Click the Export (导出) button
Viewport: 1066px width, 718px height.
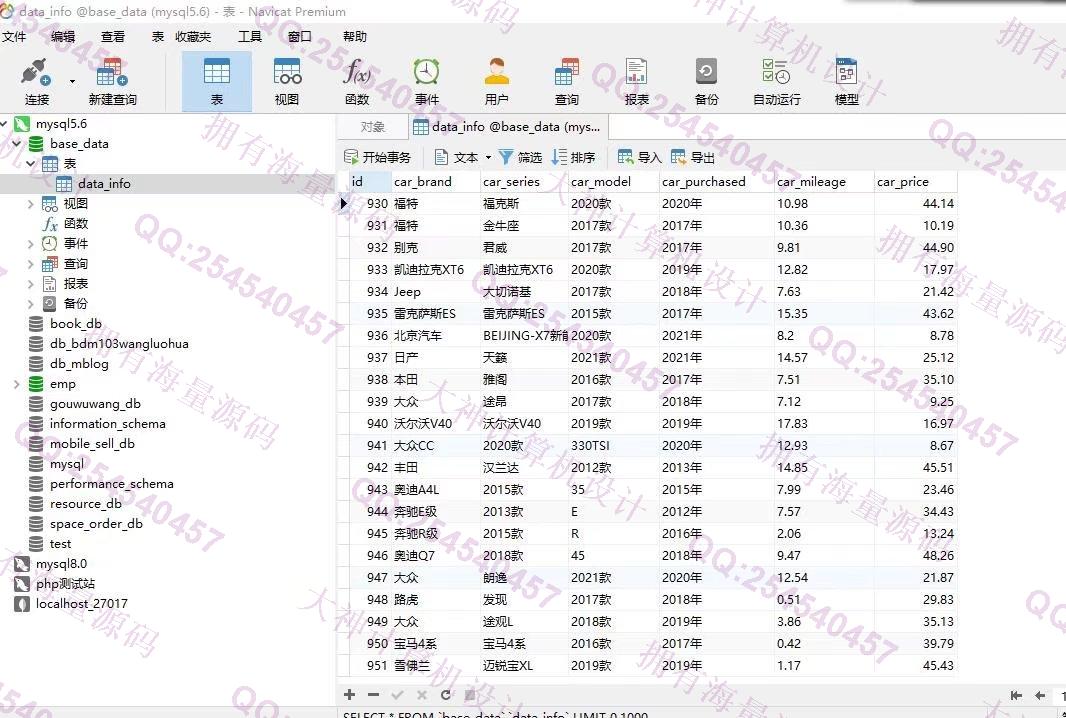coord(693,158)
